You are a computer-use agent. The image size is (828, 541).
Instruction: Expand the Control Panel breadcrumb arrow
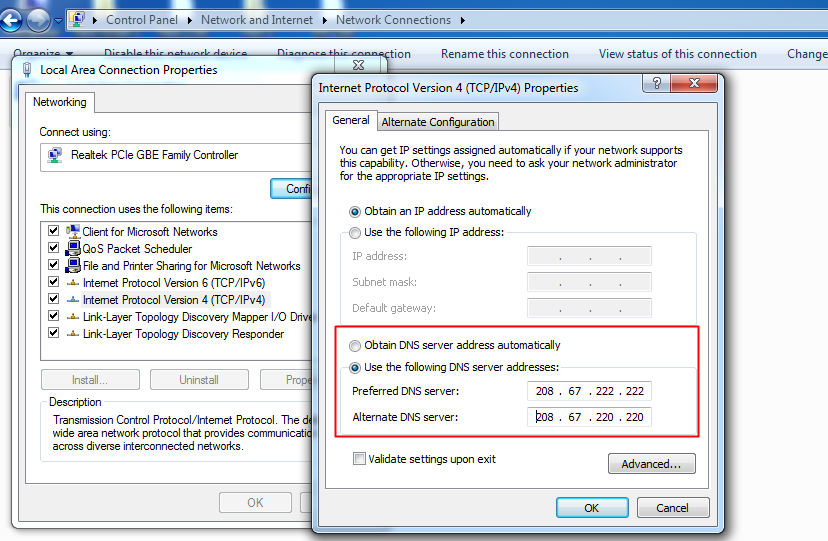click(x=189, y=20)
